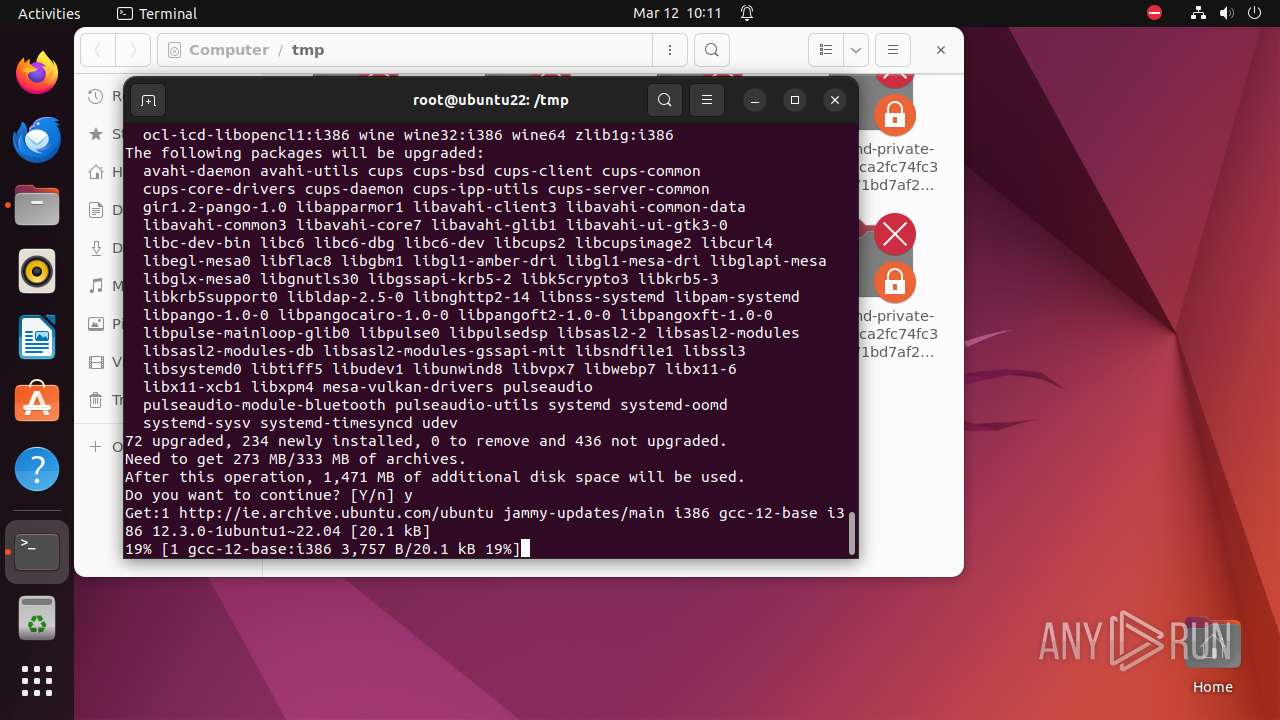Expand Files view options dropdown
The image size is (1280, 720).
coord(856,50)
